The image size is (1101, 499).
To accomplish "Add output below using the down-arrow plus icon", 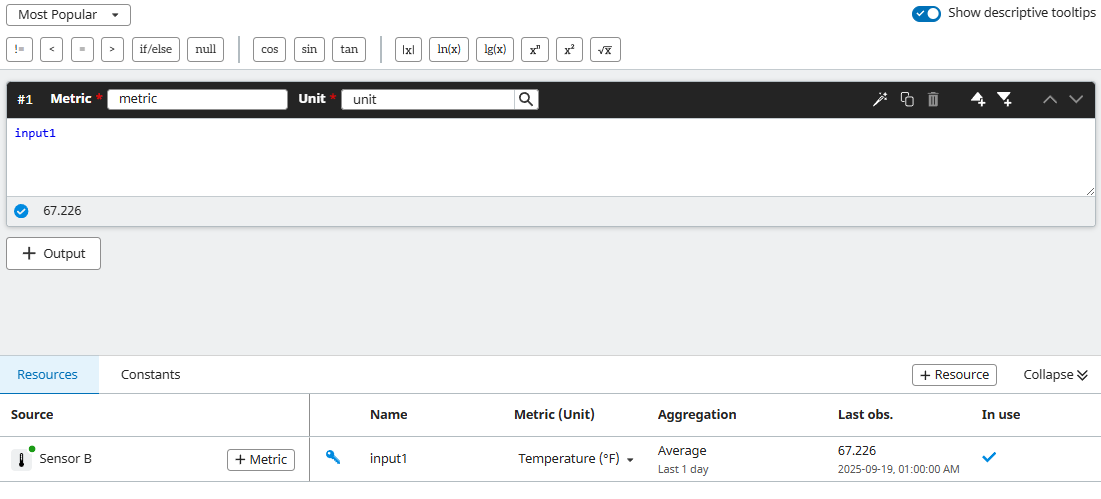I will click(1005, 99).
